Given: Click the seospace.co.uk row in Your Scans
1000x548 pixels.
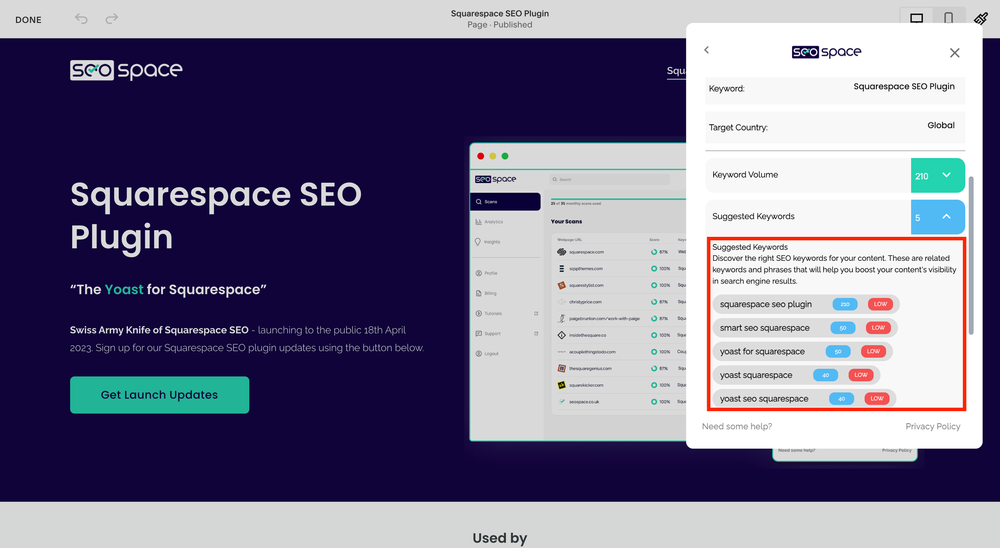Looking at the screenshot, I should click(619, 402).
